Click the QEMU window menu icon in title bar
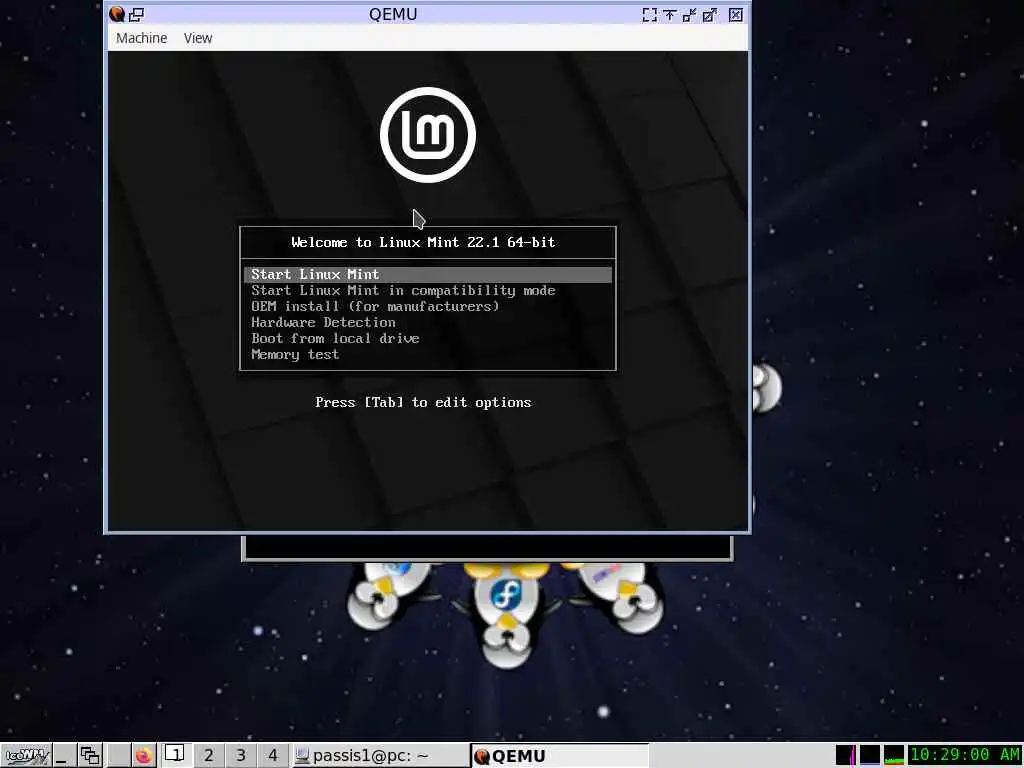This screenshot has height=768, width=1024. coord(118,14)
